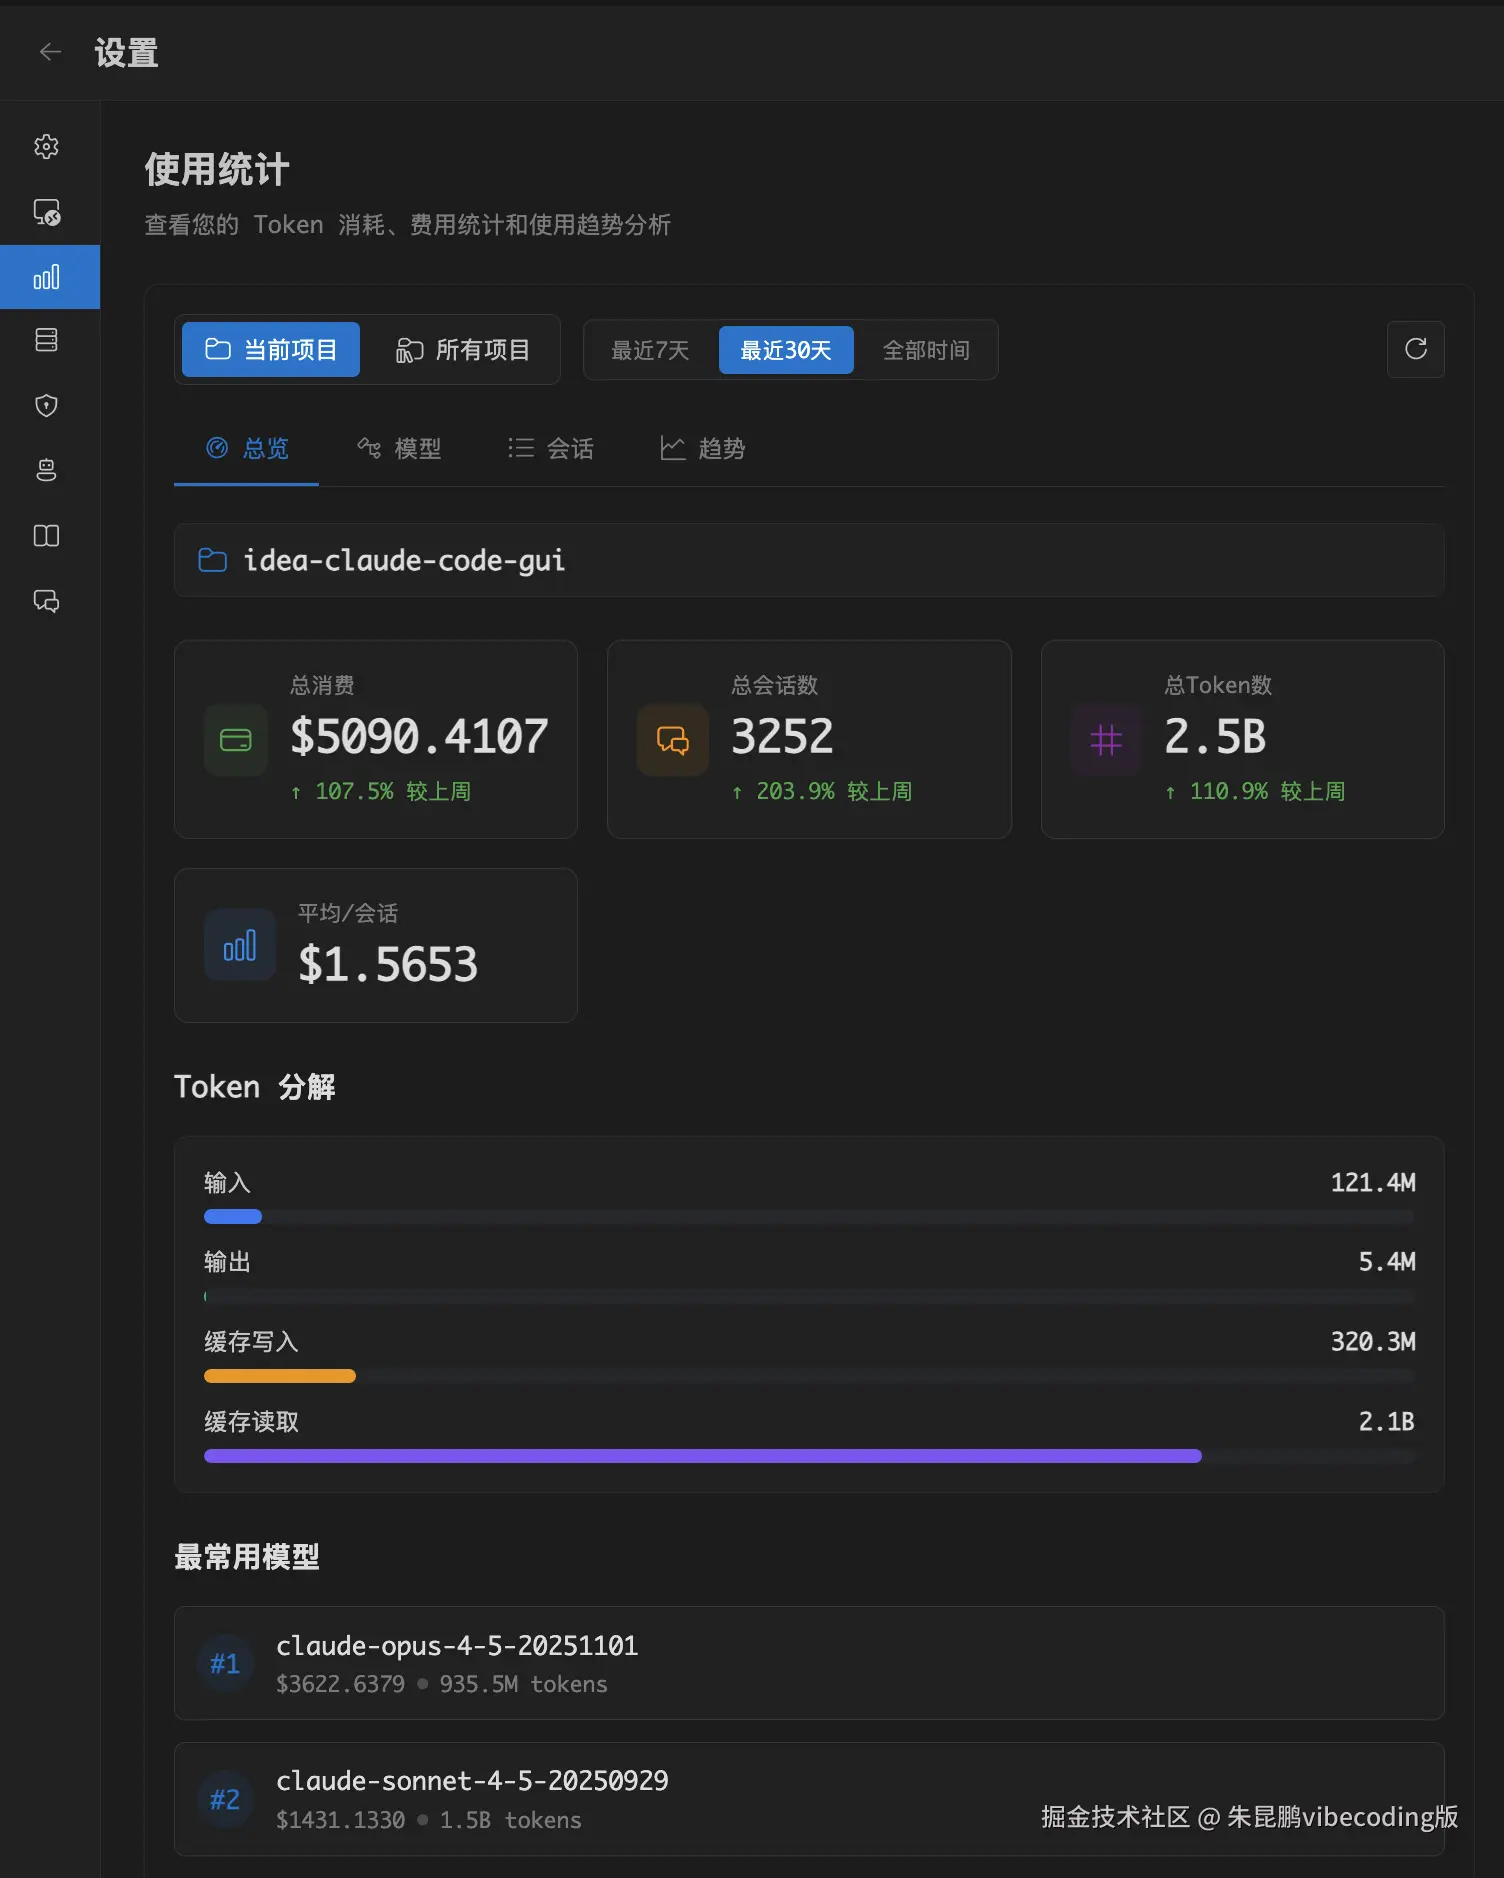Image resolution: width=1504 pixels, height=1878 pixels.
Task: Open the claude-opus-4-5-20251101 model row
Action: [809, 1663]
